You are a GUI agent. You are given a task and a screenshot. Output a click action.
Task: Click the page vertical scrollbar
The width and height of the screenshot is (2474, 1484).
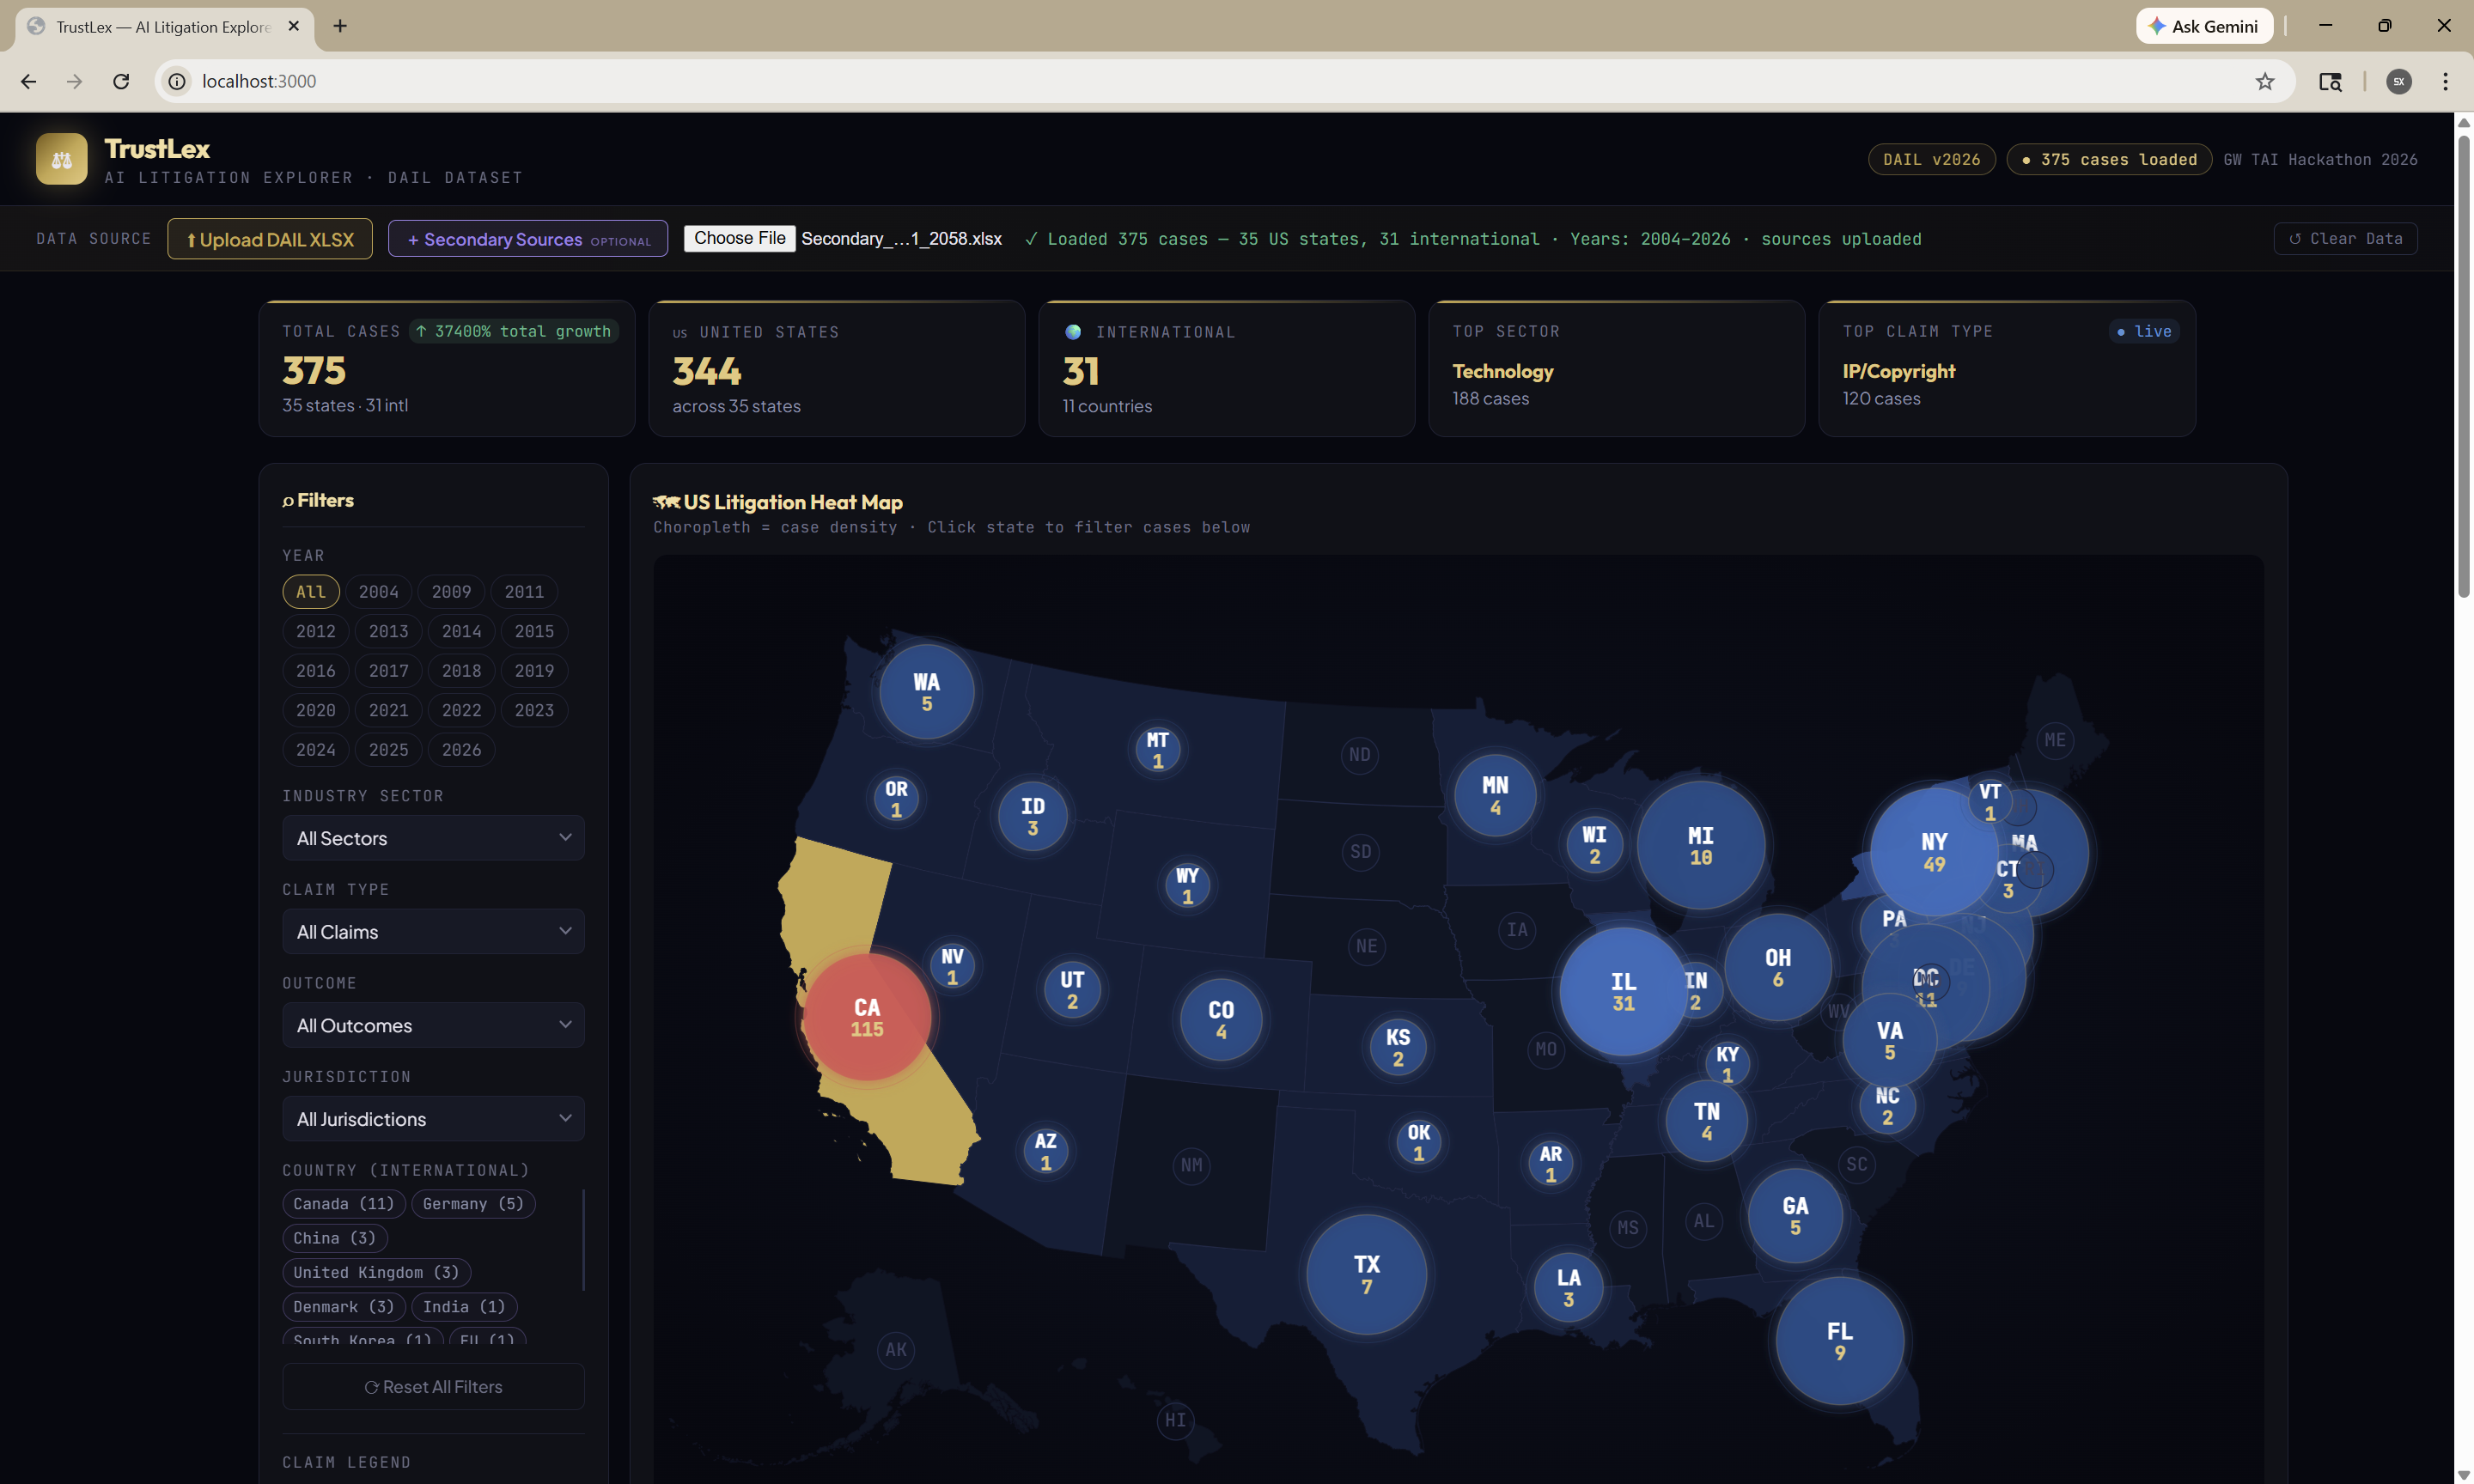point(2463,365)
